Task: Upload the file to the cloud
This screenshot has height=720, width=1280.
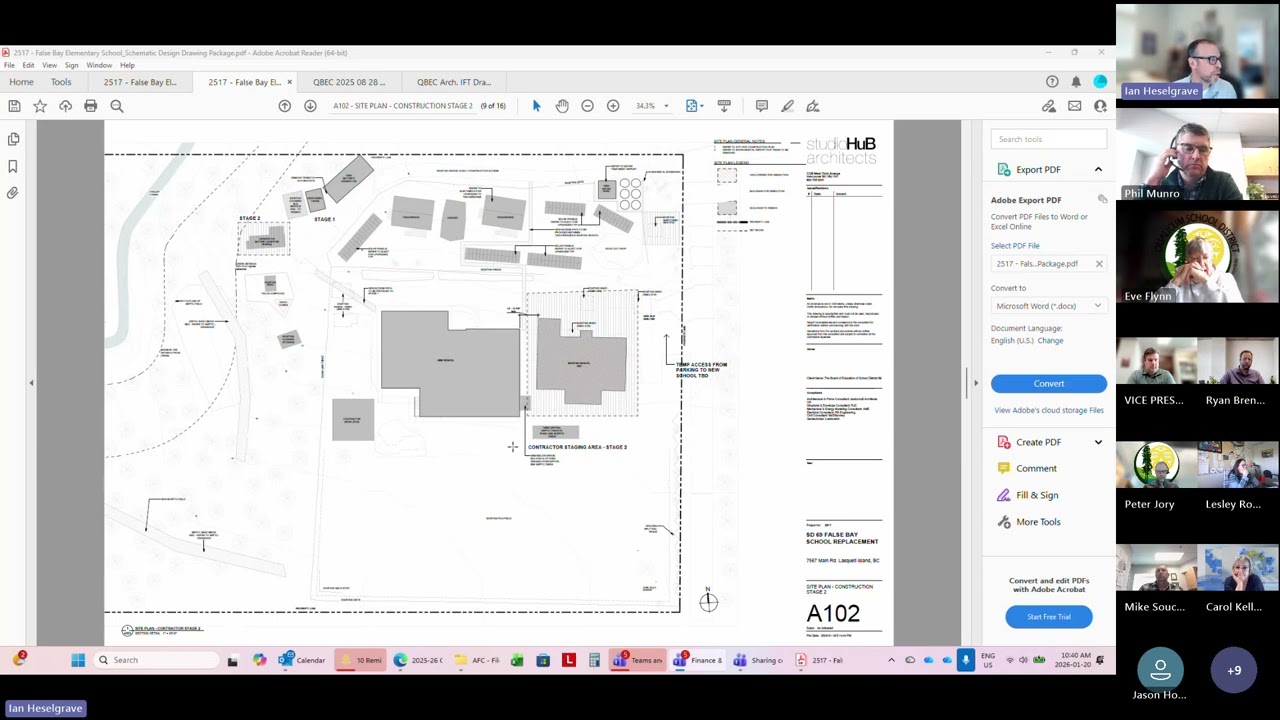Action: pos(65,106)
